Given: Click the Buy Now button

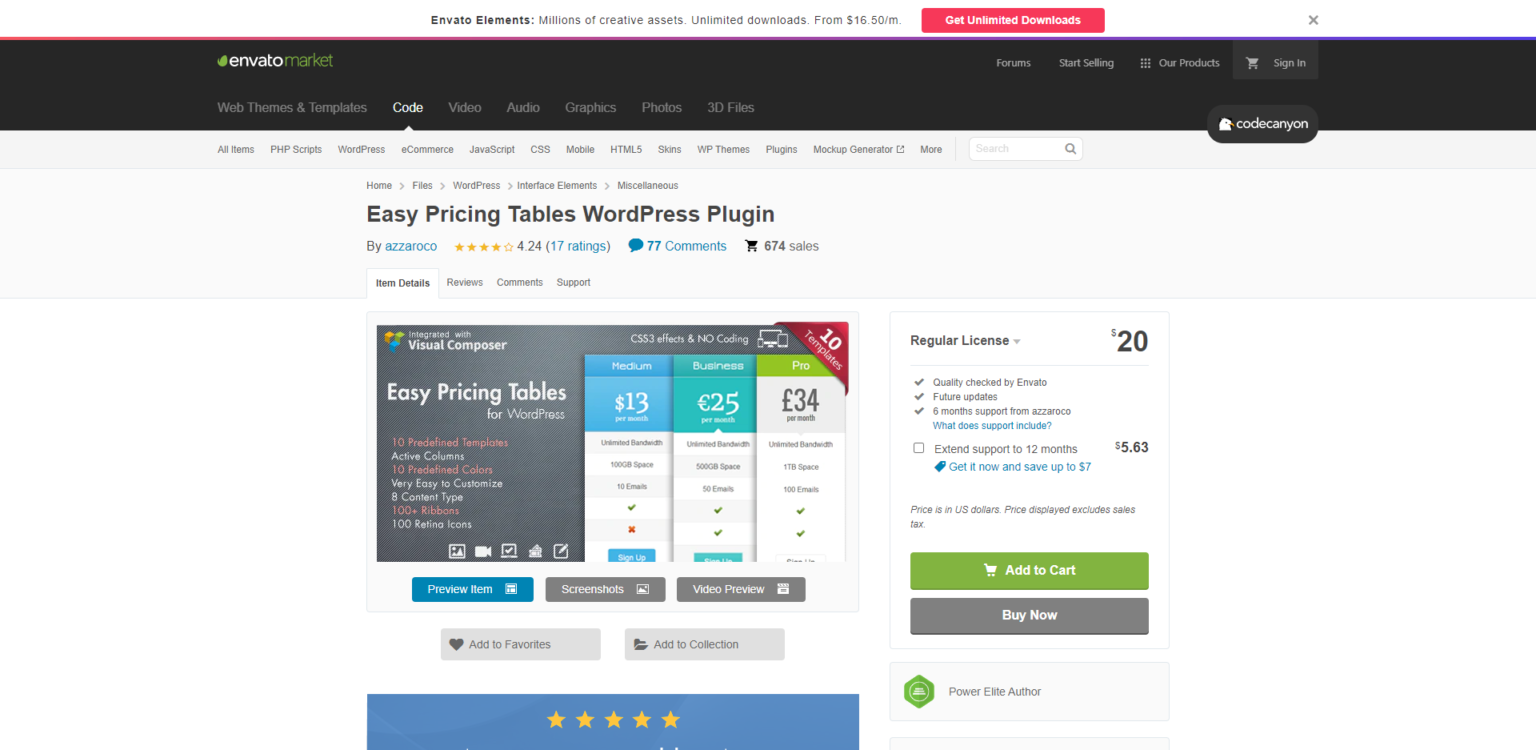Looking at the screenshot, I should point(1029,615).
